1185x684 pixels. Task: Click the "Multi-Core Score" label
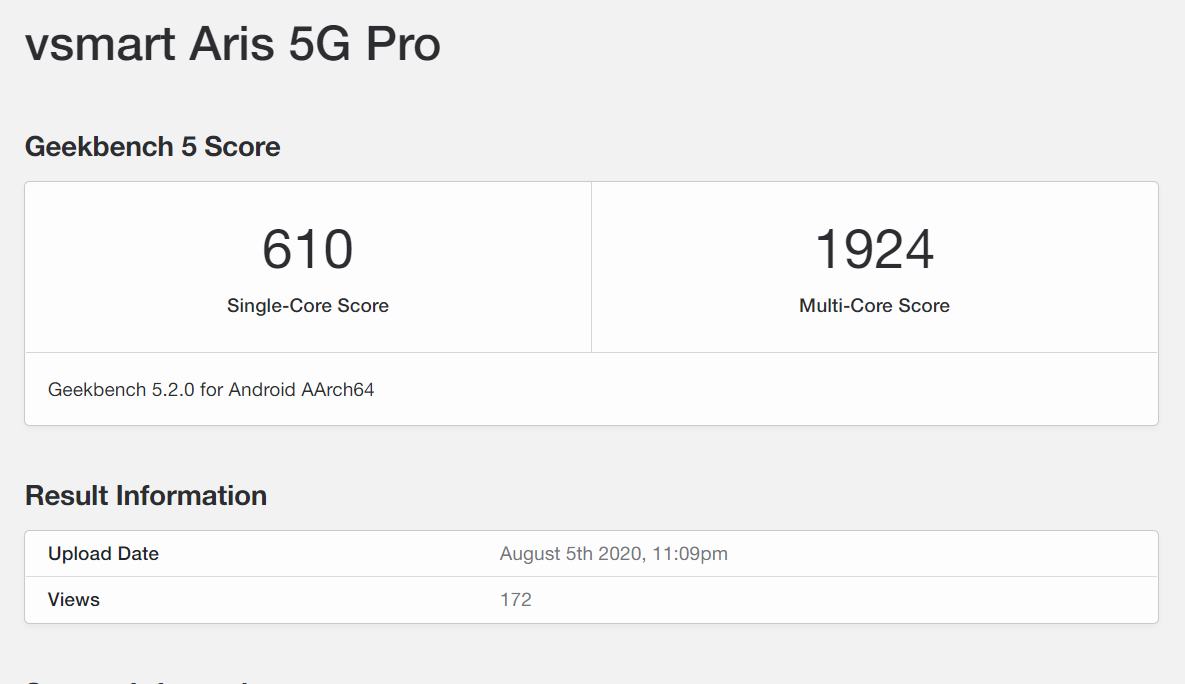874,306
